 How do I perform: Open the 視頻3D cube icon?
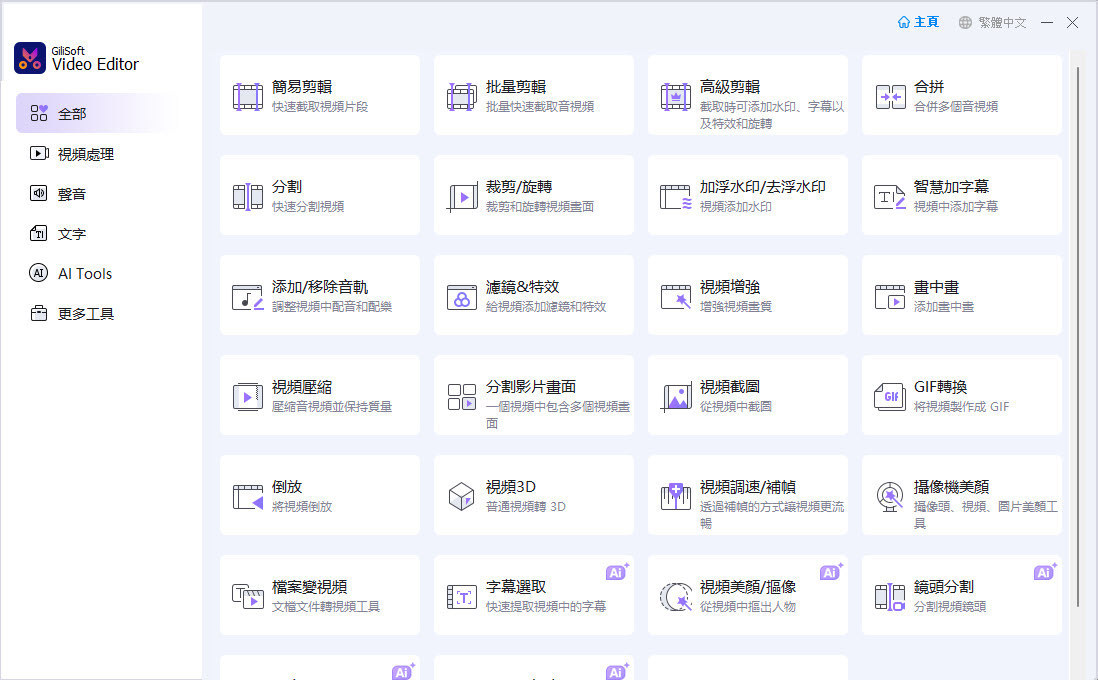point(462,497)
